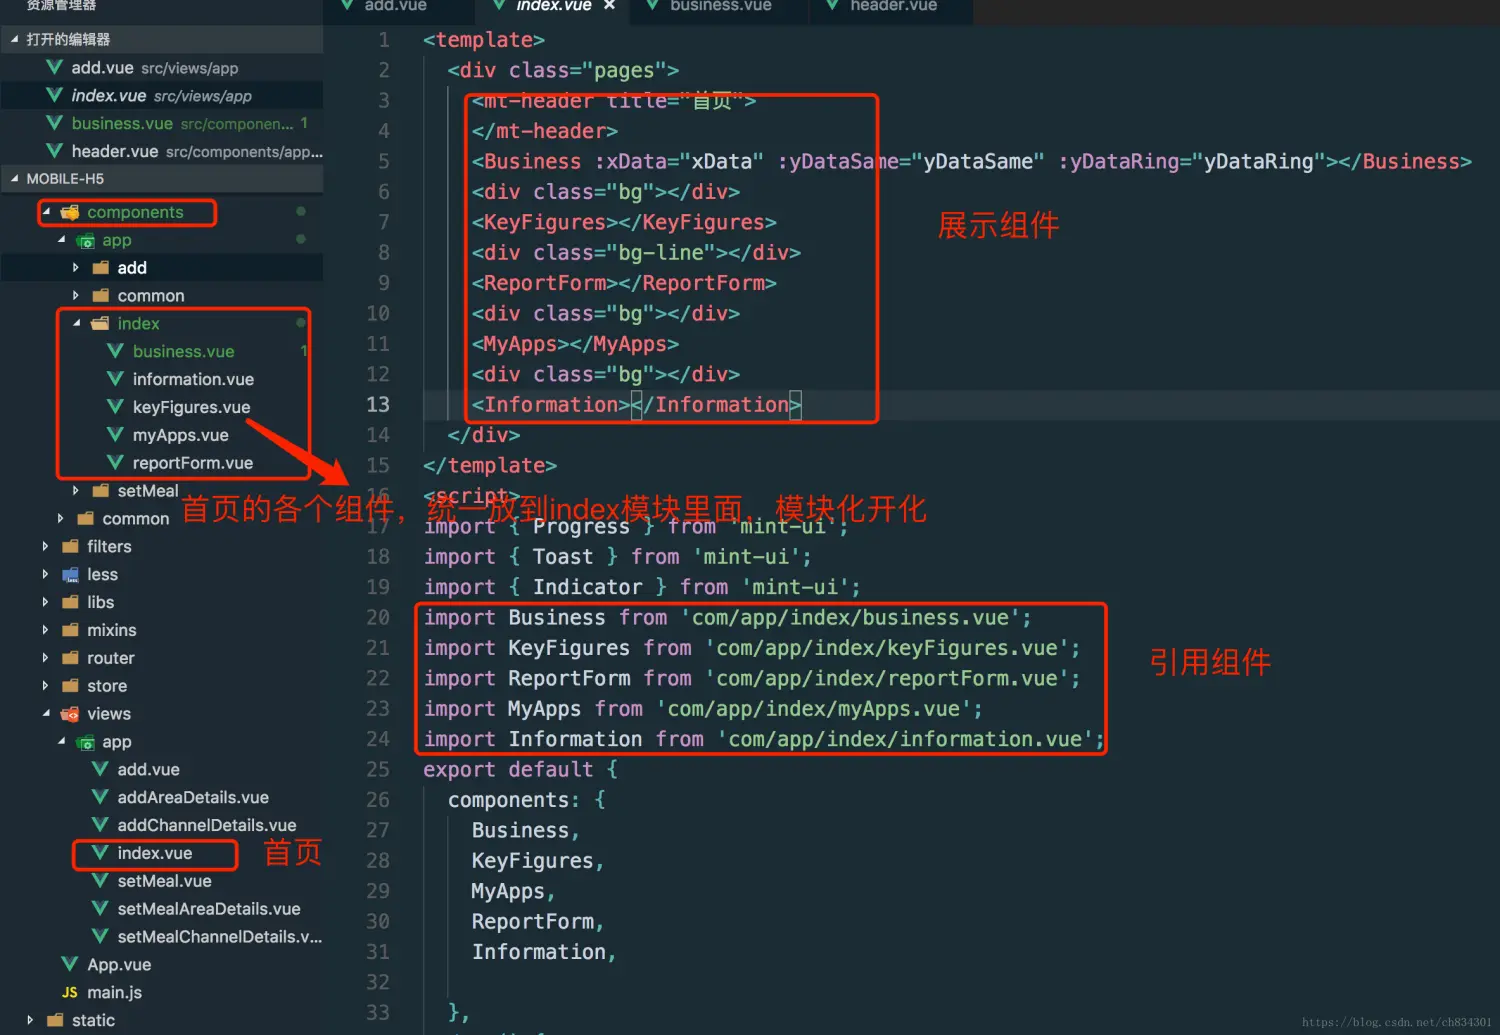Image resolution: width=1500 pixels, height=1035 pixels.
Task: Click the Vue icon of header.vue in open editors
Action: pyautogui.click(x=55, y=151)
